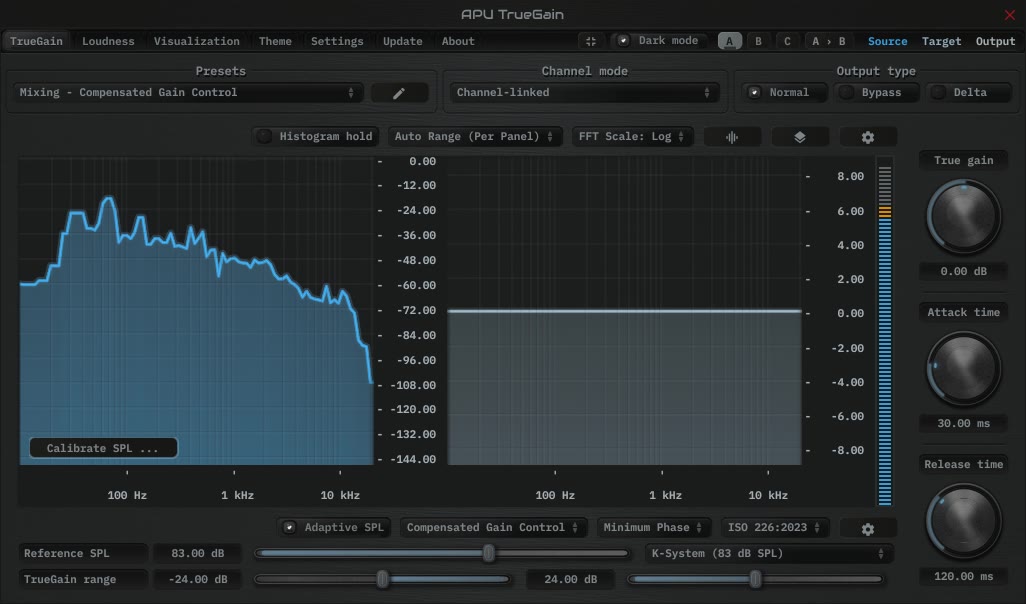Image resolution: width=1026 pixels, height=604 pixels.
Task: Open the Update tab
Action: 402,41
